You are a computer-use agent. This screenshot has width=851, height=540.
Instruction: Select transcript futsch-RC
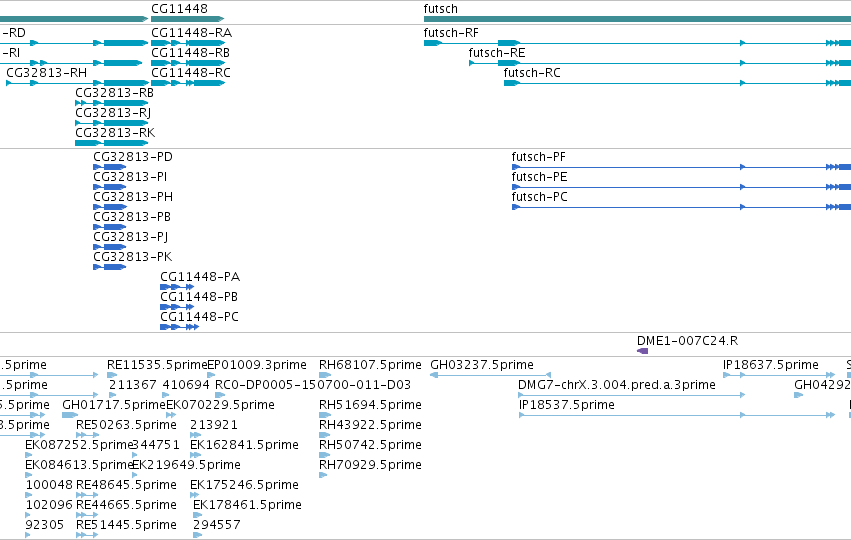532,73
